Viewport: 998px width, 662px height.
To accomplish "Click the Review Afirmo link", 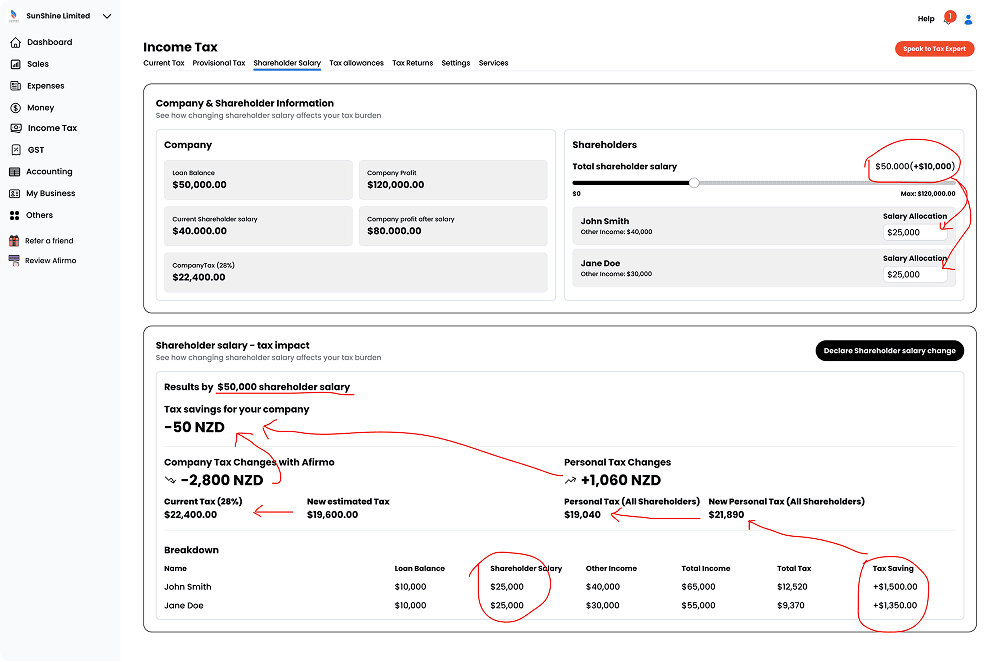I will [50, 261].
